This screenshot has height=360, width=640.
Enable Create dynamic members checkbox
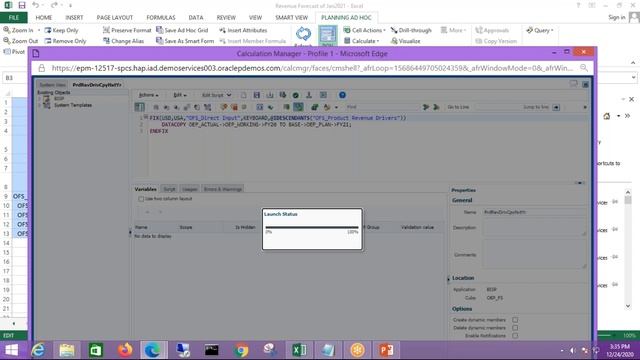click(515, 320)
